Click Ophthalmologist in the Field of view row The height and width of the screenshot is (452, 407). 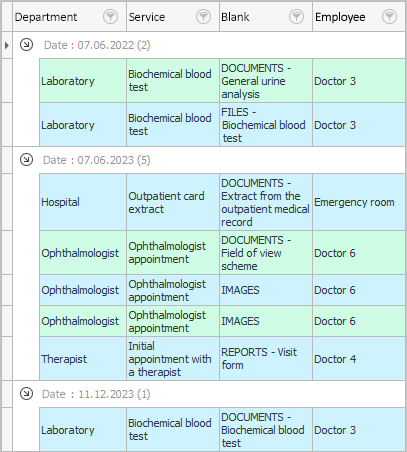click(x=83, y=253)
